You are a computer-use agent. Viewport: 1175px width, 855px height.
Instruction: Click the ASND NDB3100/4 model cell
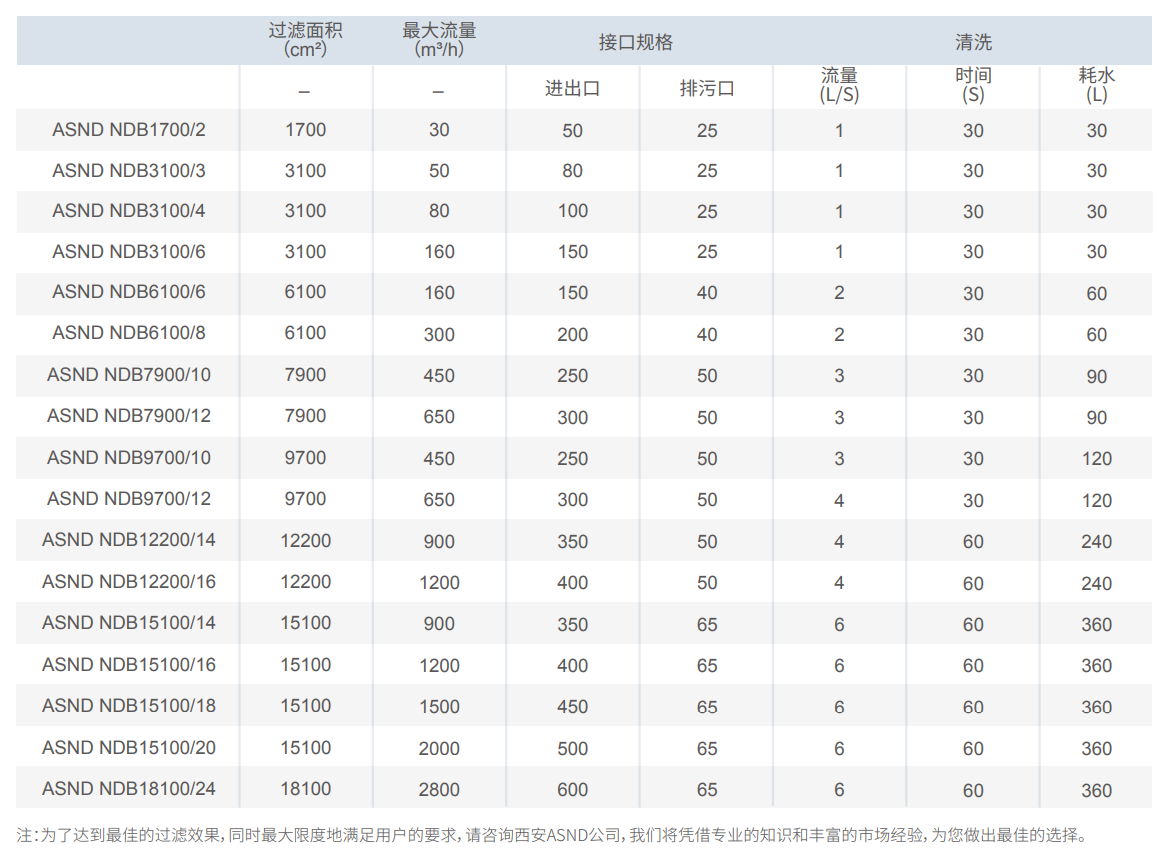[129, 211]
